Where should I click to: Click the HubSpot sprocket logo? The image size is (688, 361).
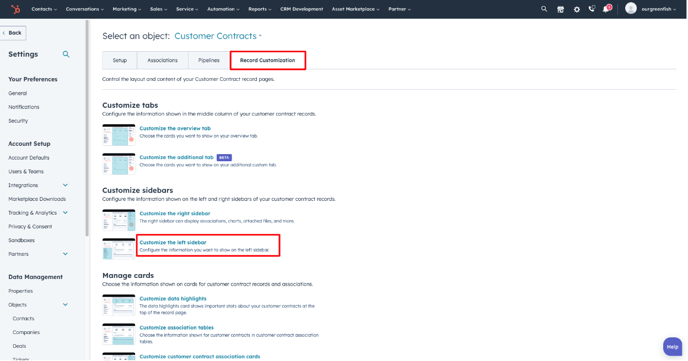click(x=16, y=9)
